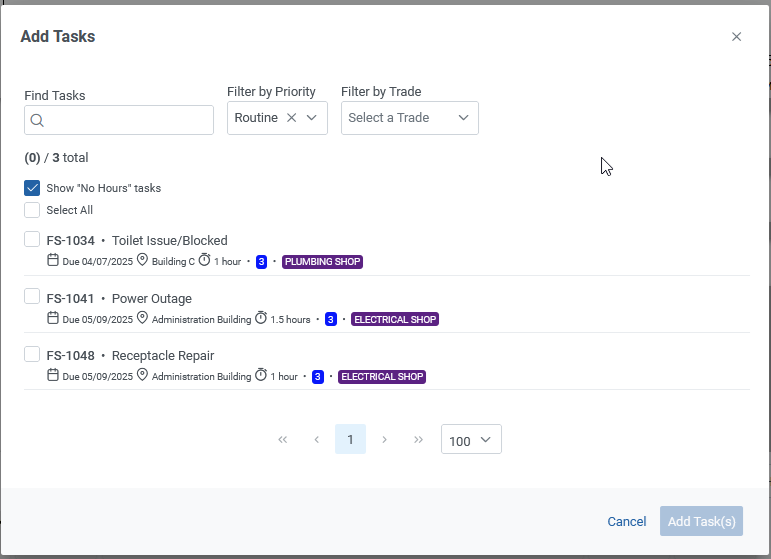
Task: Click the PLUMBING SHOP trade tag
Action: [x=322, y=262]
